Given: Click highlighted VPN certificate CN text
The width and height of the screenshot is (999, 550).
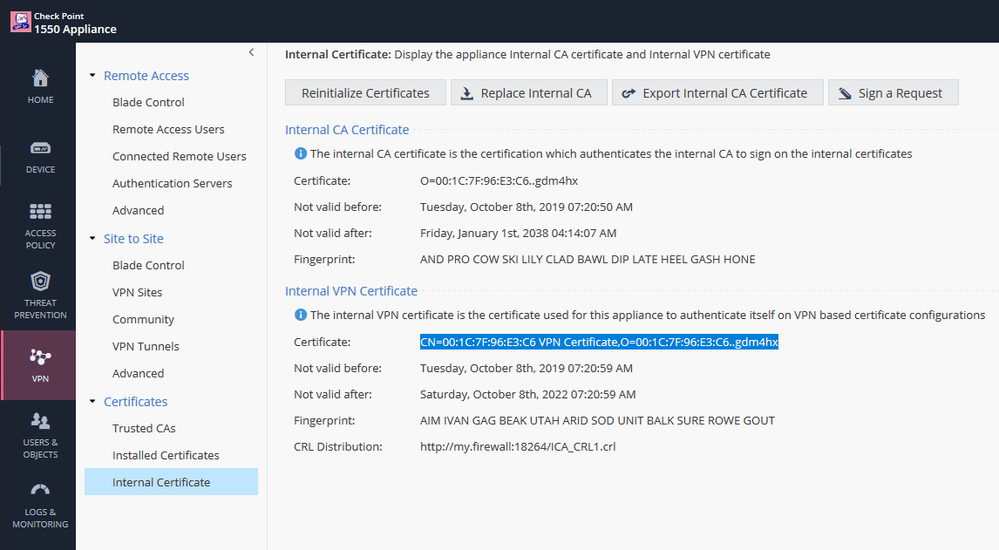Looking at the screenshot, I should point(599,342).
